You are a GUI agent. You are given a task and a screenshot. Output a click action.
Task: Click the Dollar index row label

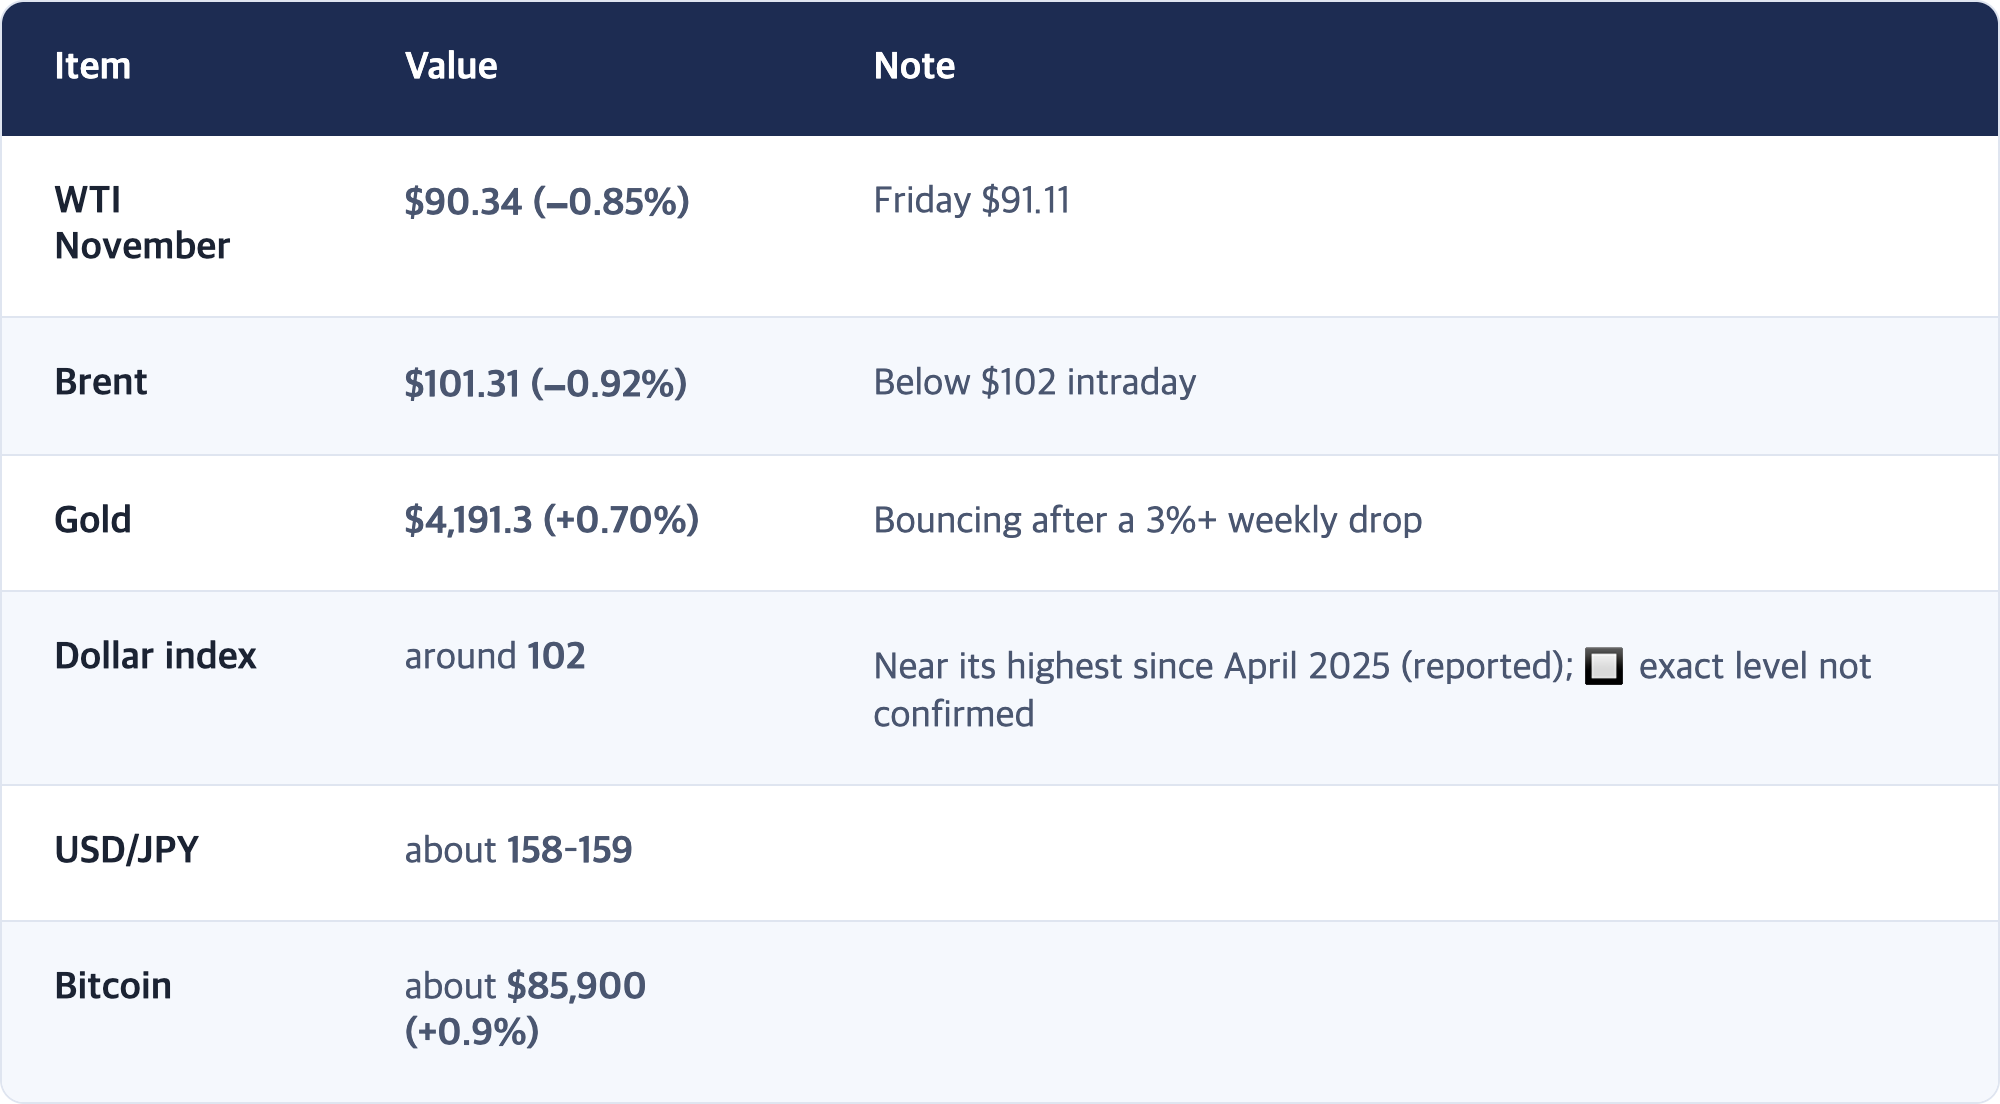(155, 656)
